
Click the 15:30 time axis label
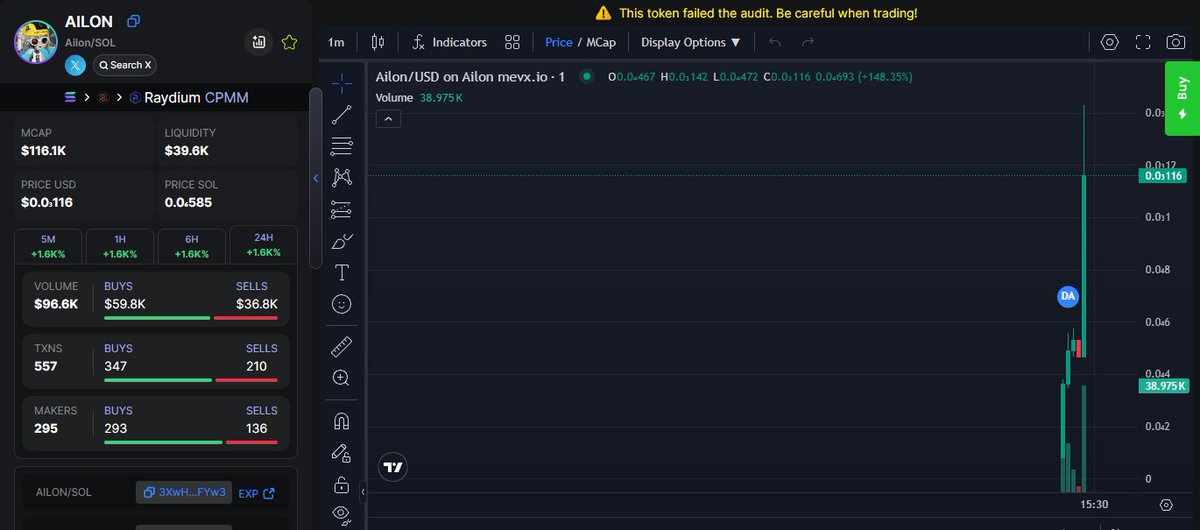click(x=1094, y=505)
